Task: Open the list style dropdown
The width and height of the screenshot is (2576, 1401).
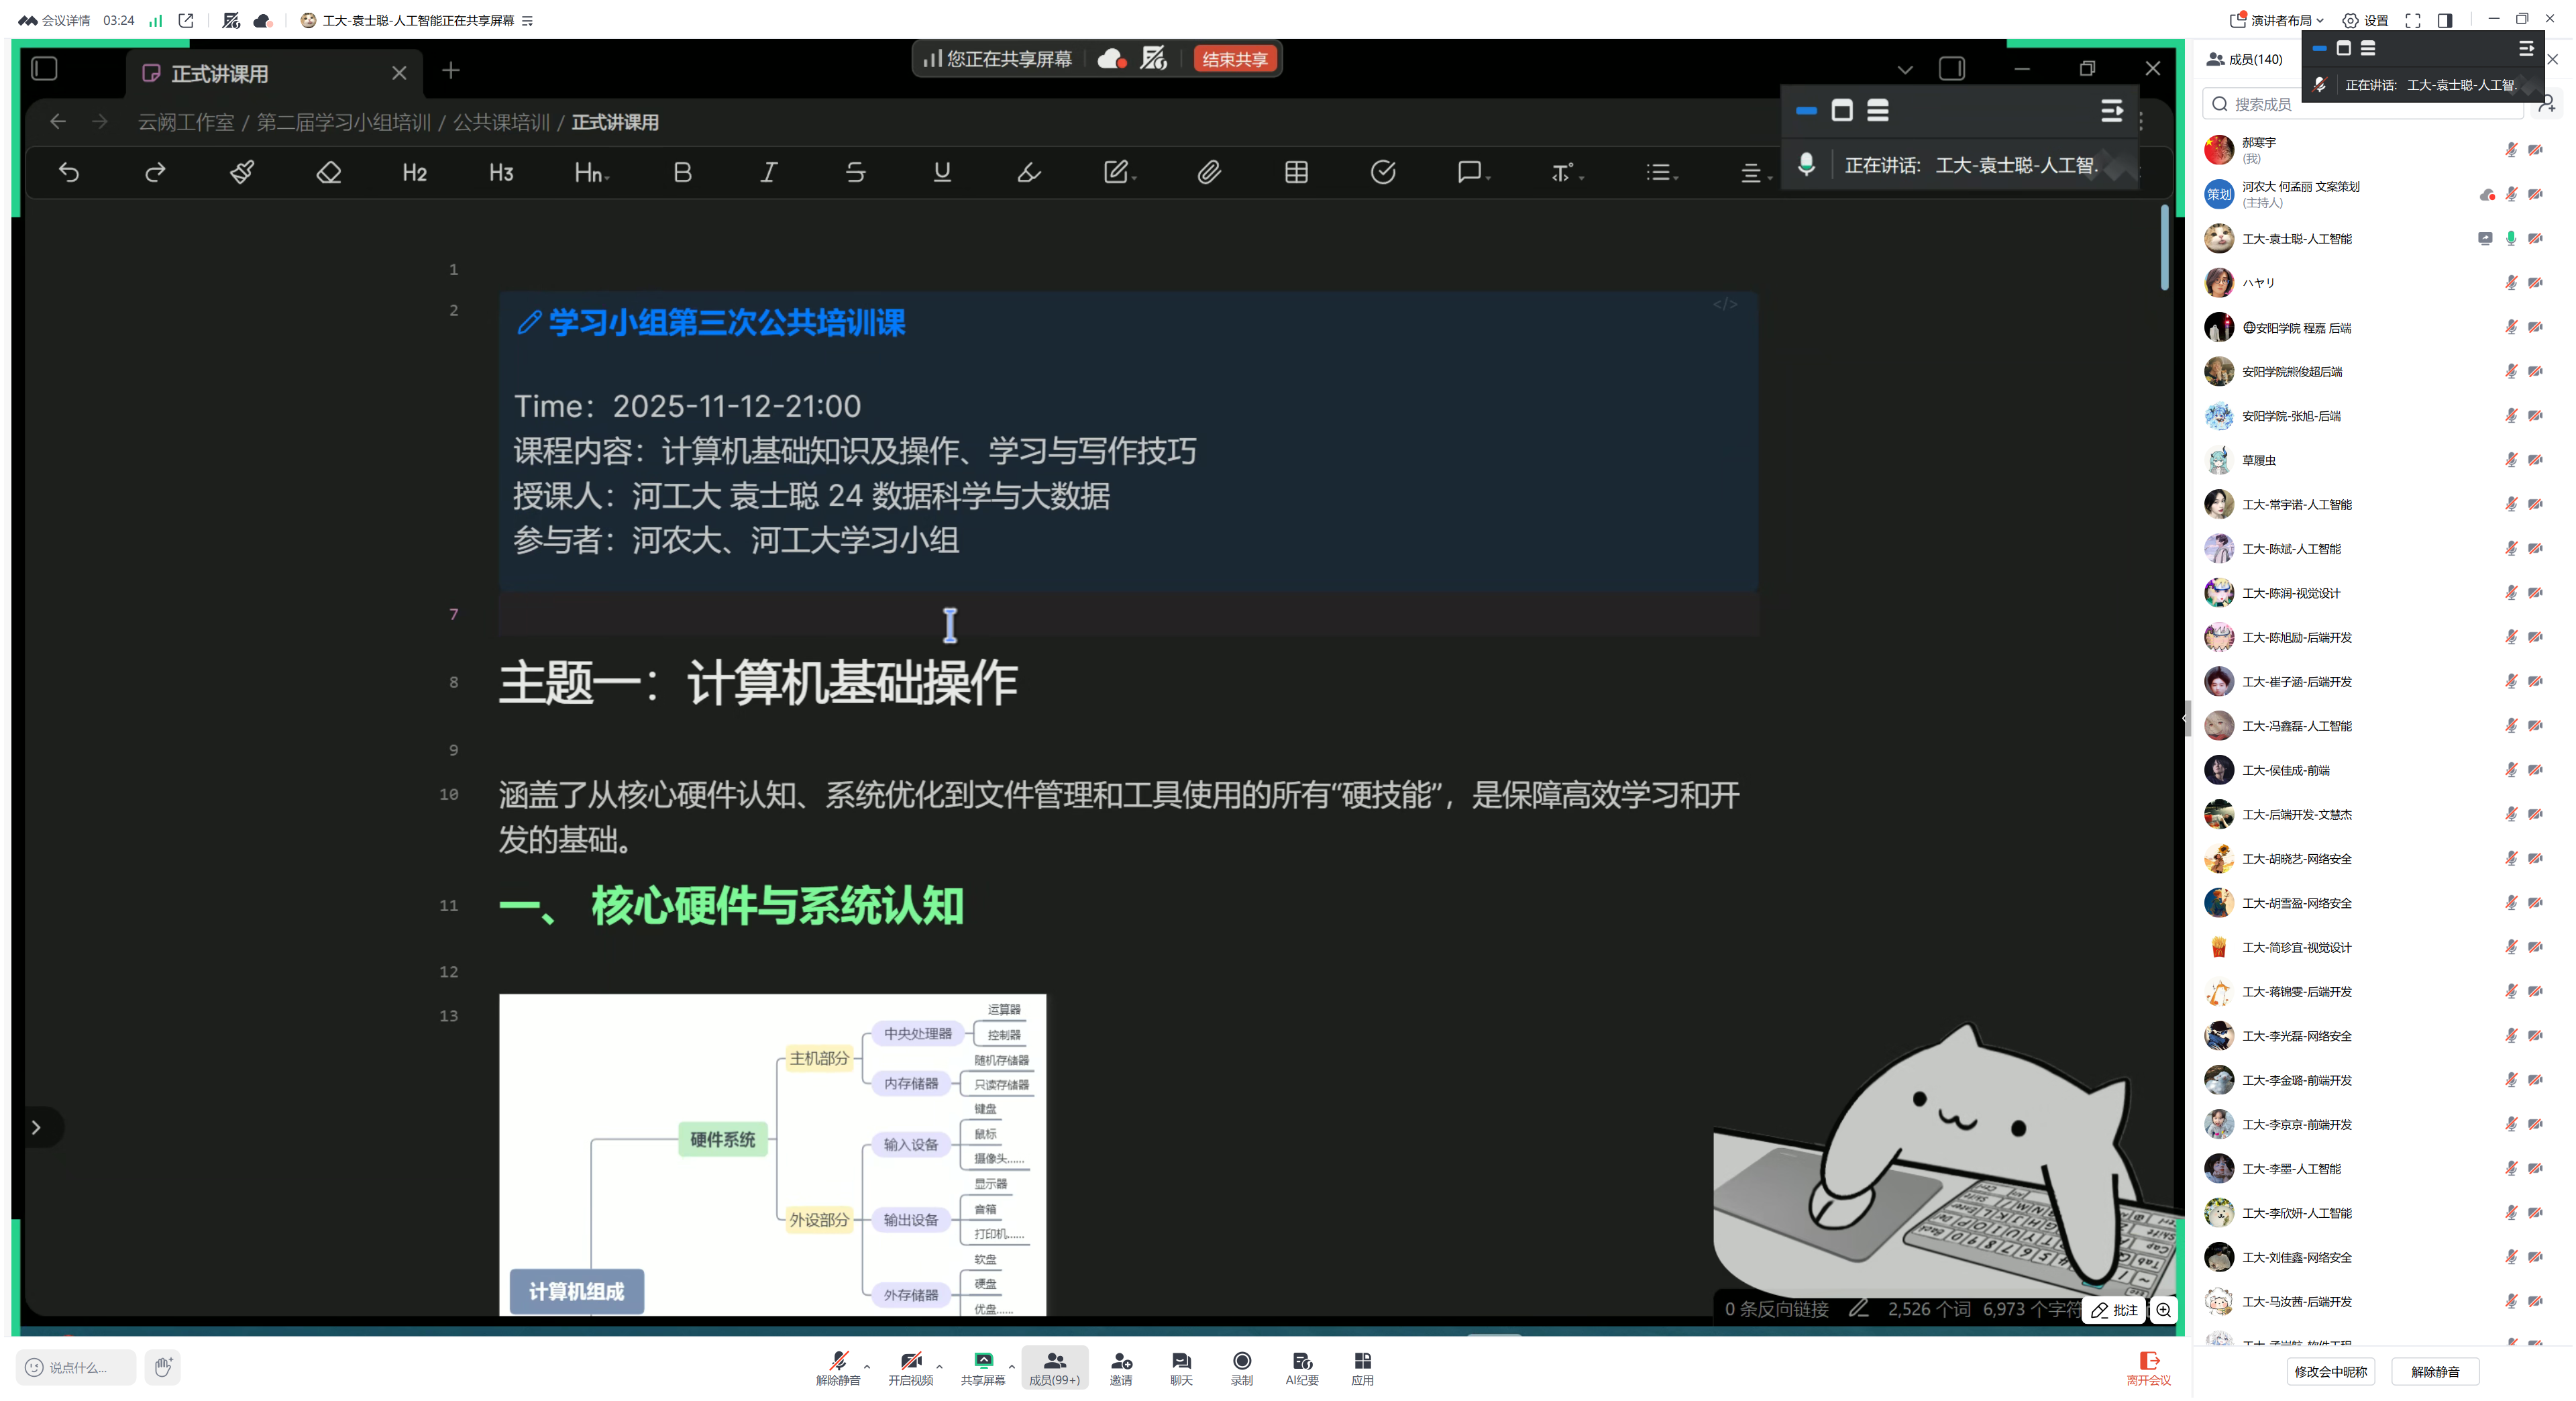Action: pyautogui.click(x=1661, y=172)
